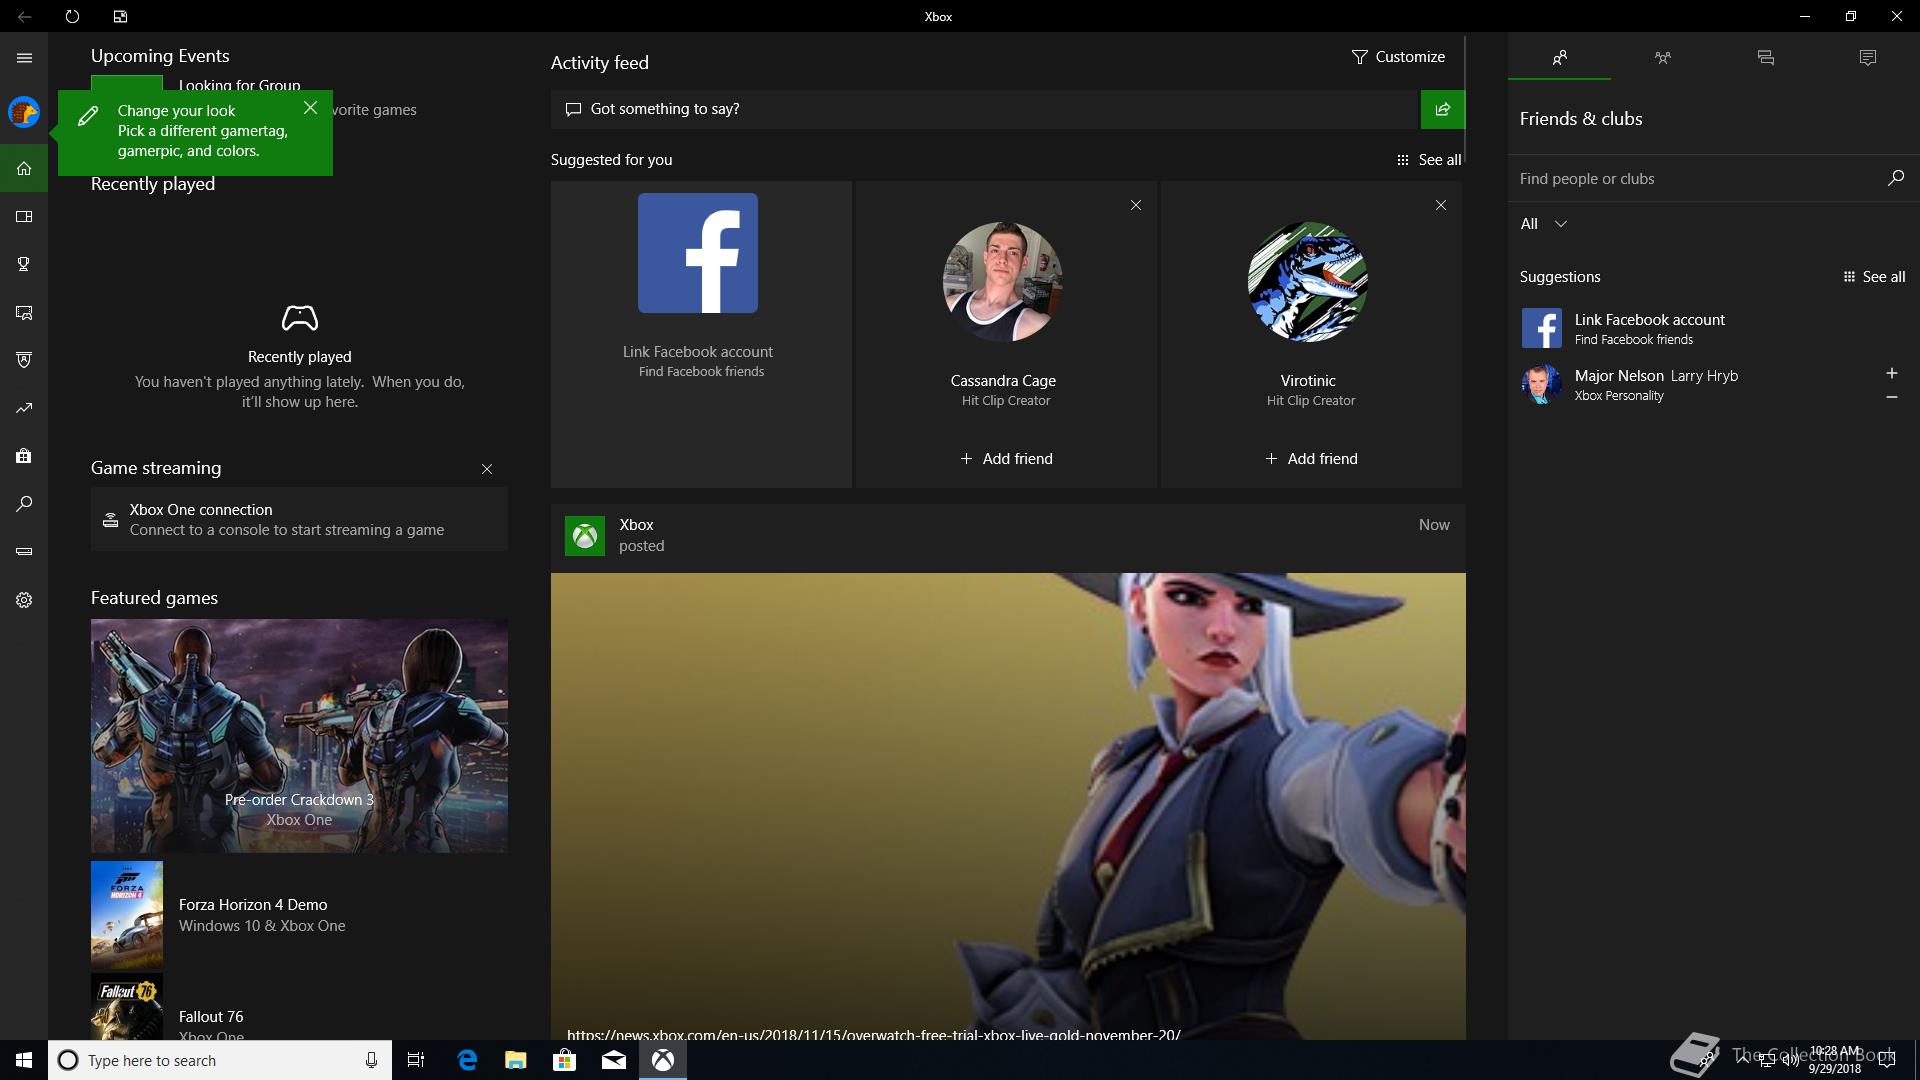Viewport: 1920px width, 1080px height.
Task: Open Captures icon in the sidebar
Action: pyautogui.click(x=24, y=312)
